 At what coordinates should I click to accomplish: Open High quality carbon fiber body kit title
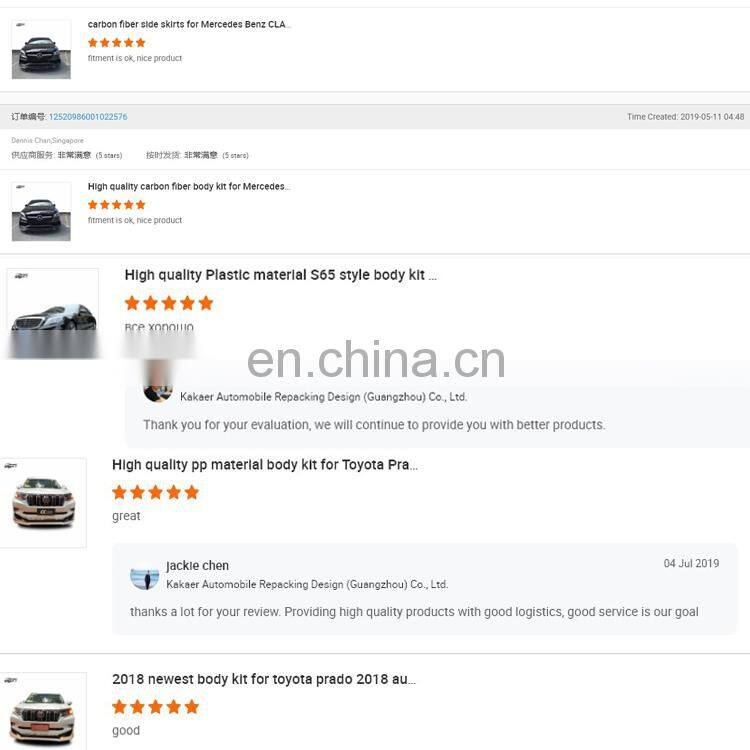189,187
